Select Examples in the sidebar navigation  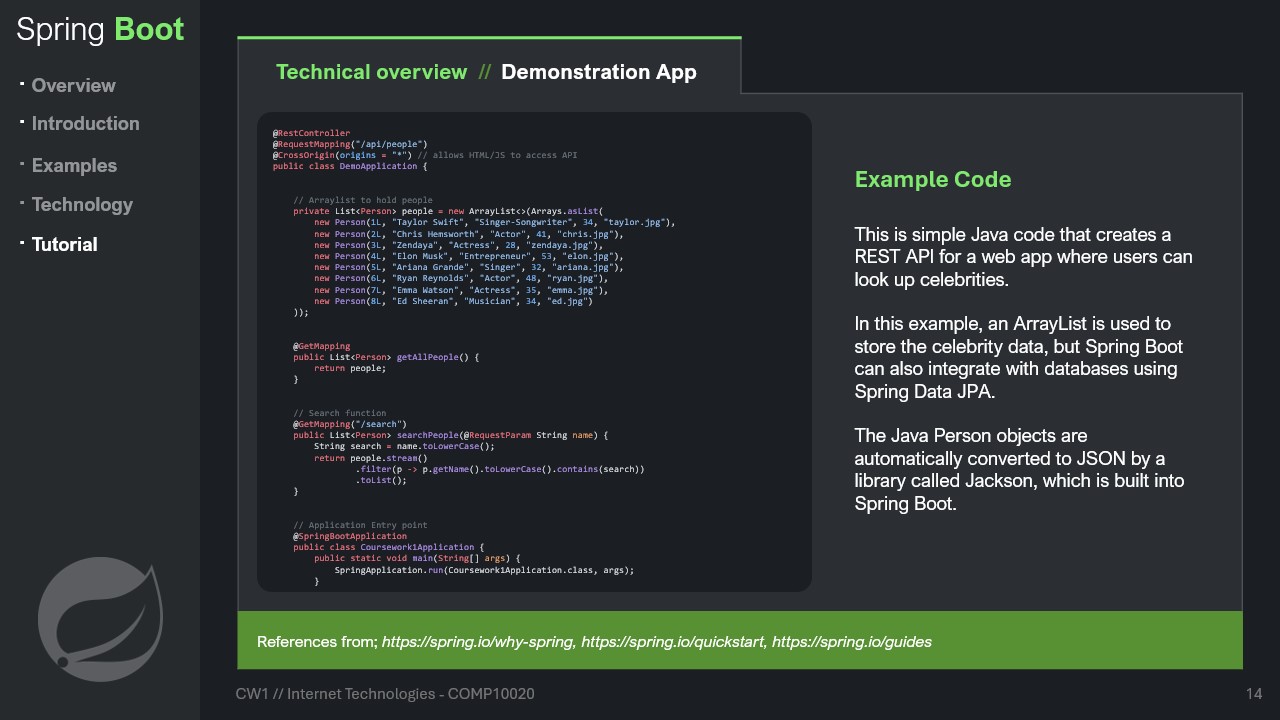tap(74, 166)
